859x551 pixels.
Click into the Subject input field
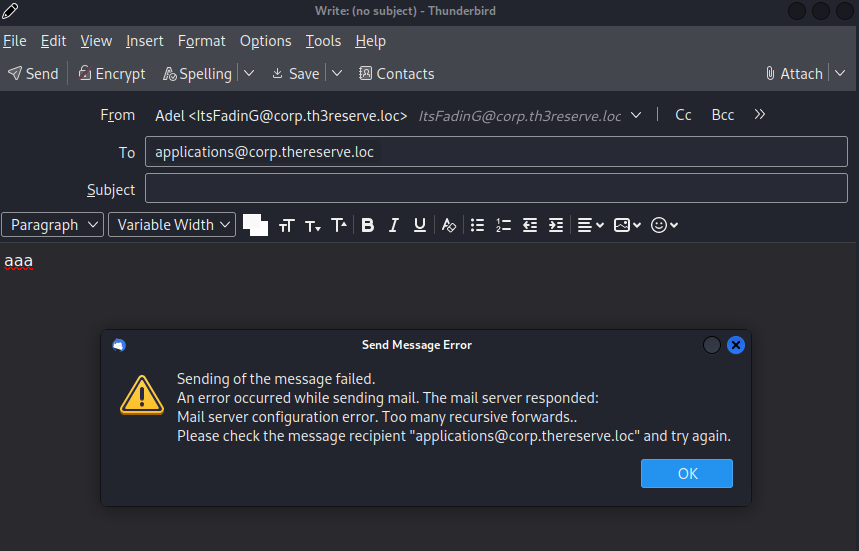[496, 189]
